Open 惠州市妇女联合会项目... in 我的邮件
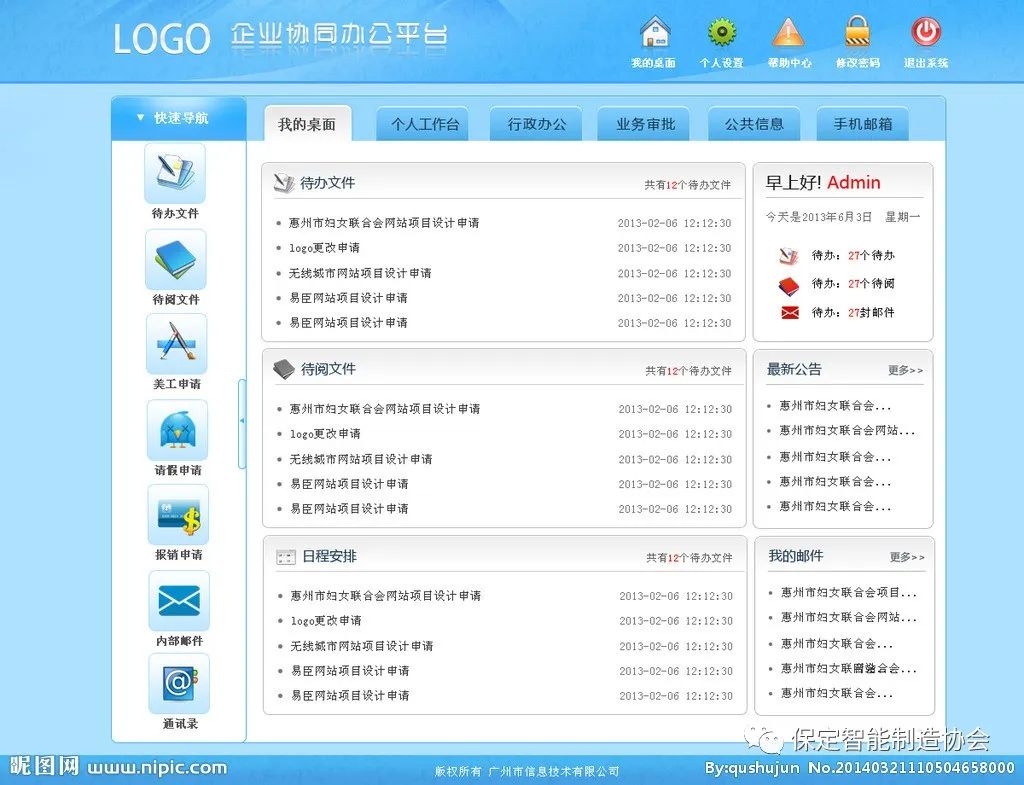The width and height of the screenshot is (1024, 785). [849, 592]
